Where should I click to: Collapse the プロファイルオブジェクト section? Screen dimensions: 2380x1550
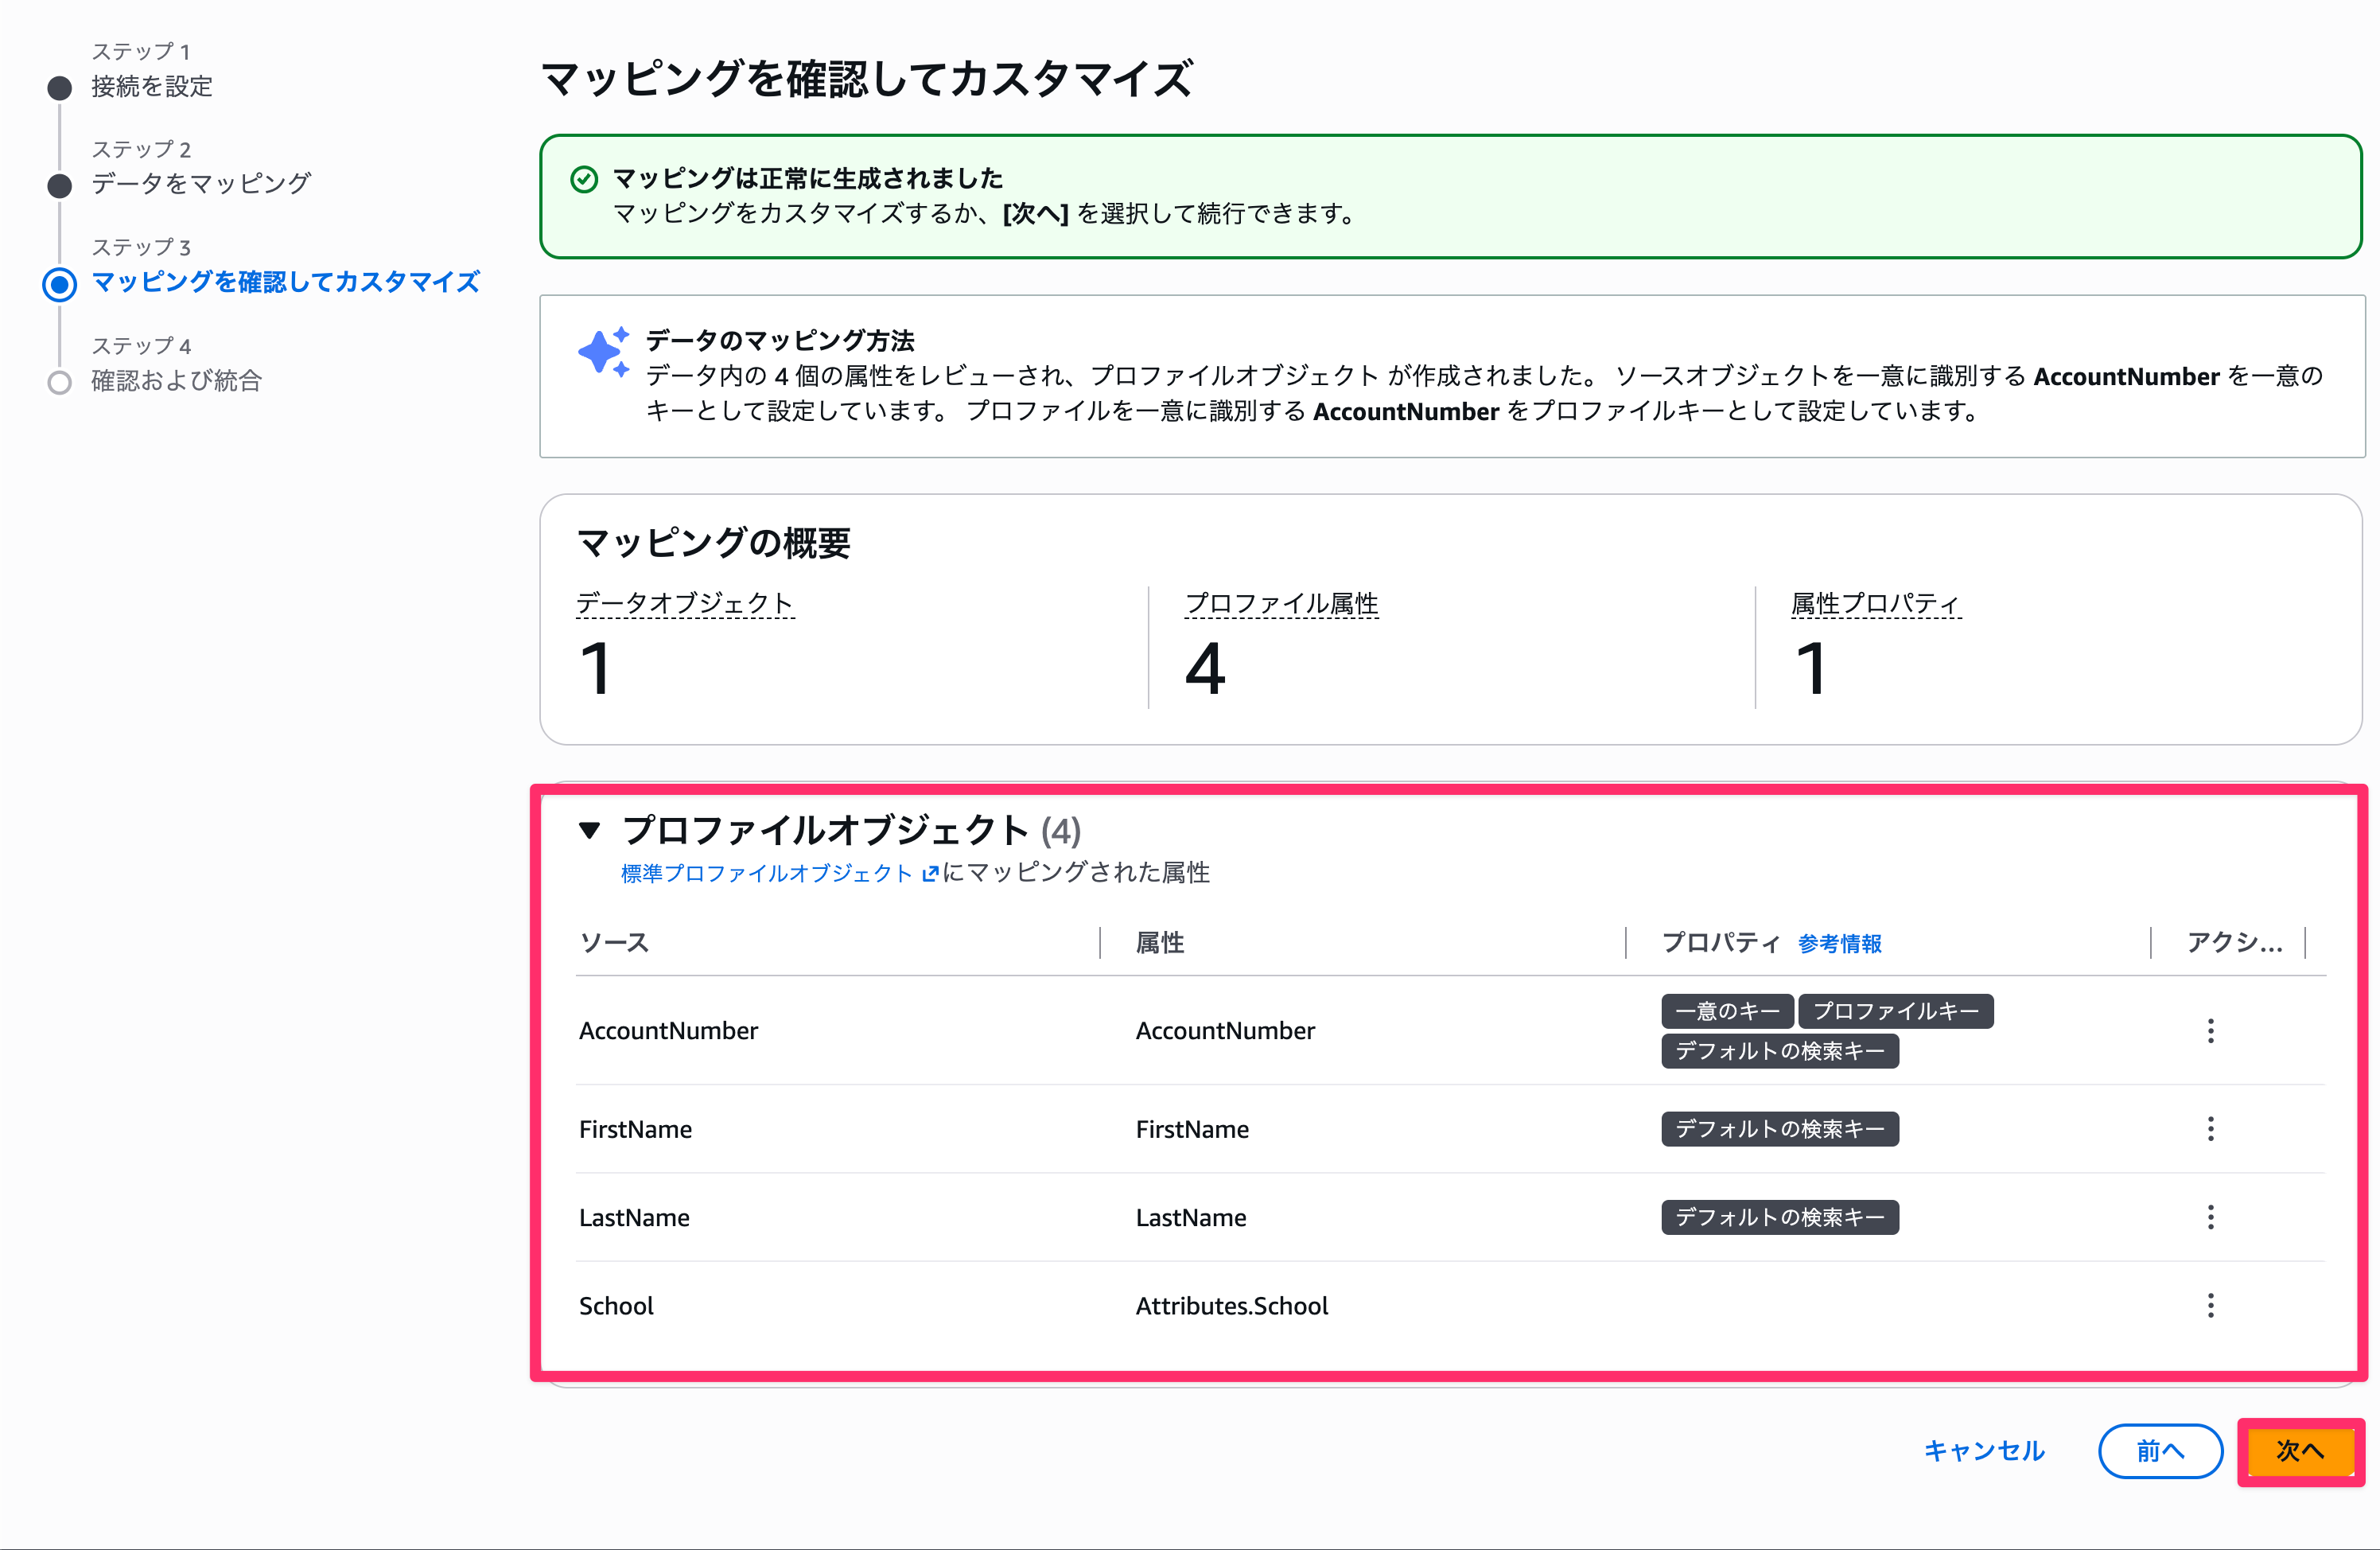[x=590, y=830]
